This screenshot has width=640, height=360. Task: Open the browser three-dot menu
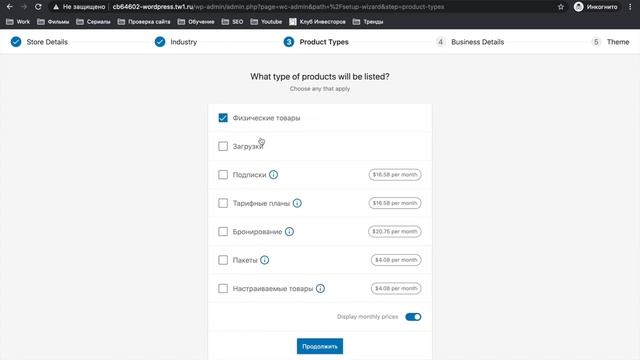(x=630, y=7)
